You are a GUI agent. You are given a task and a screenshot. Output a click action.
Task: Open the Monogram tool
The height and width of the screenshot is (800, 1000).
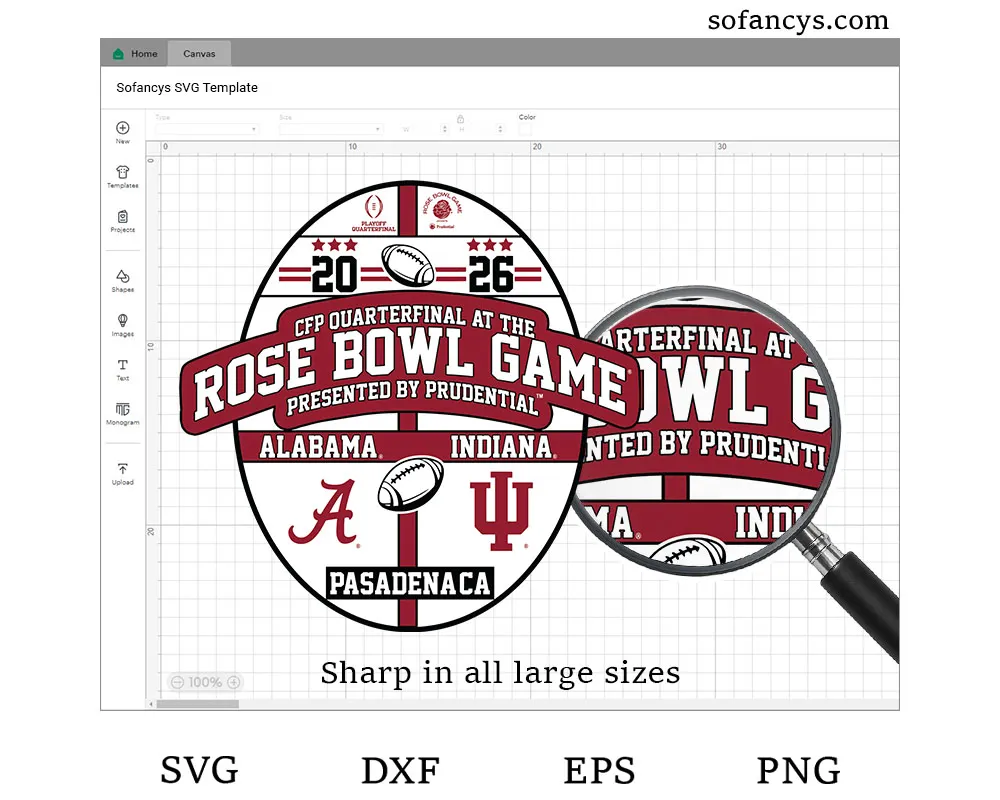tap(122, 410)
